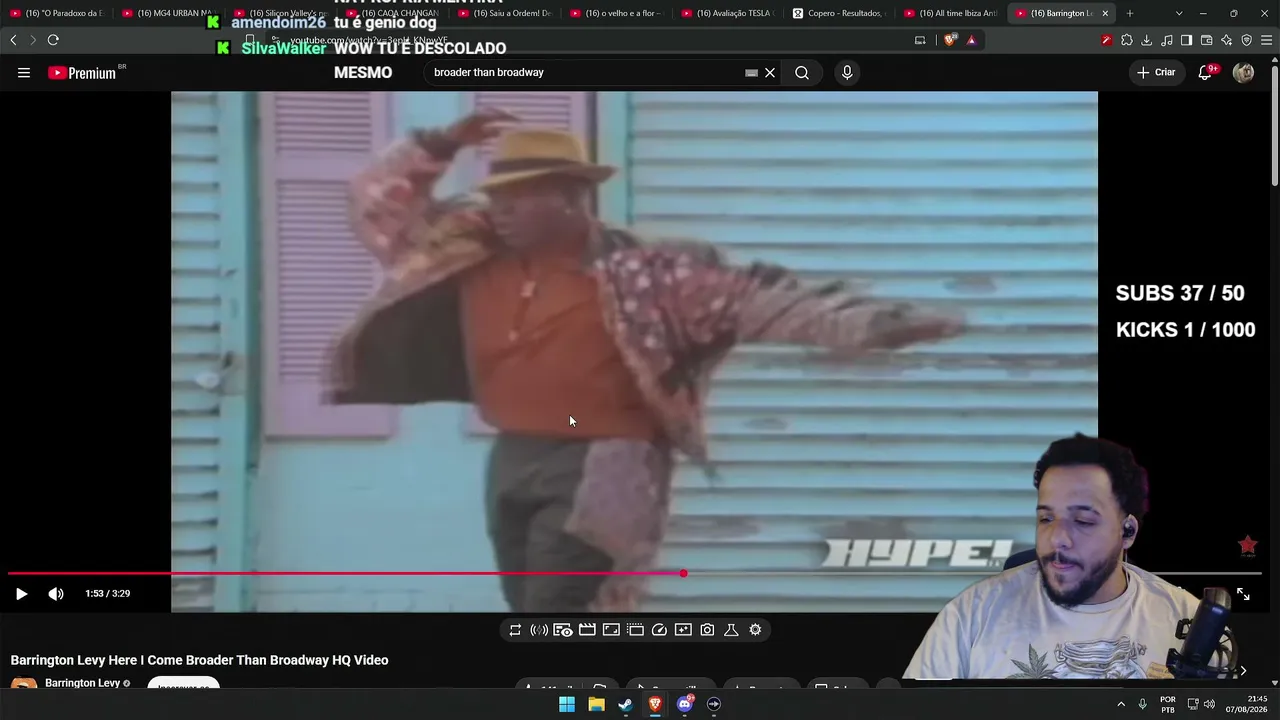The width and height of the screenshot is (1280, 720).
Task: Open the Leo AI sparkle icon
Action: [x=1226, y=40]
